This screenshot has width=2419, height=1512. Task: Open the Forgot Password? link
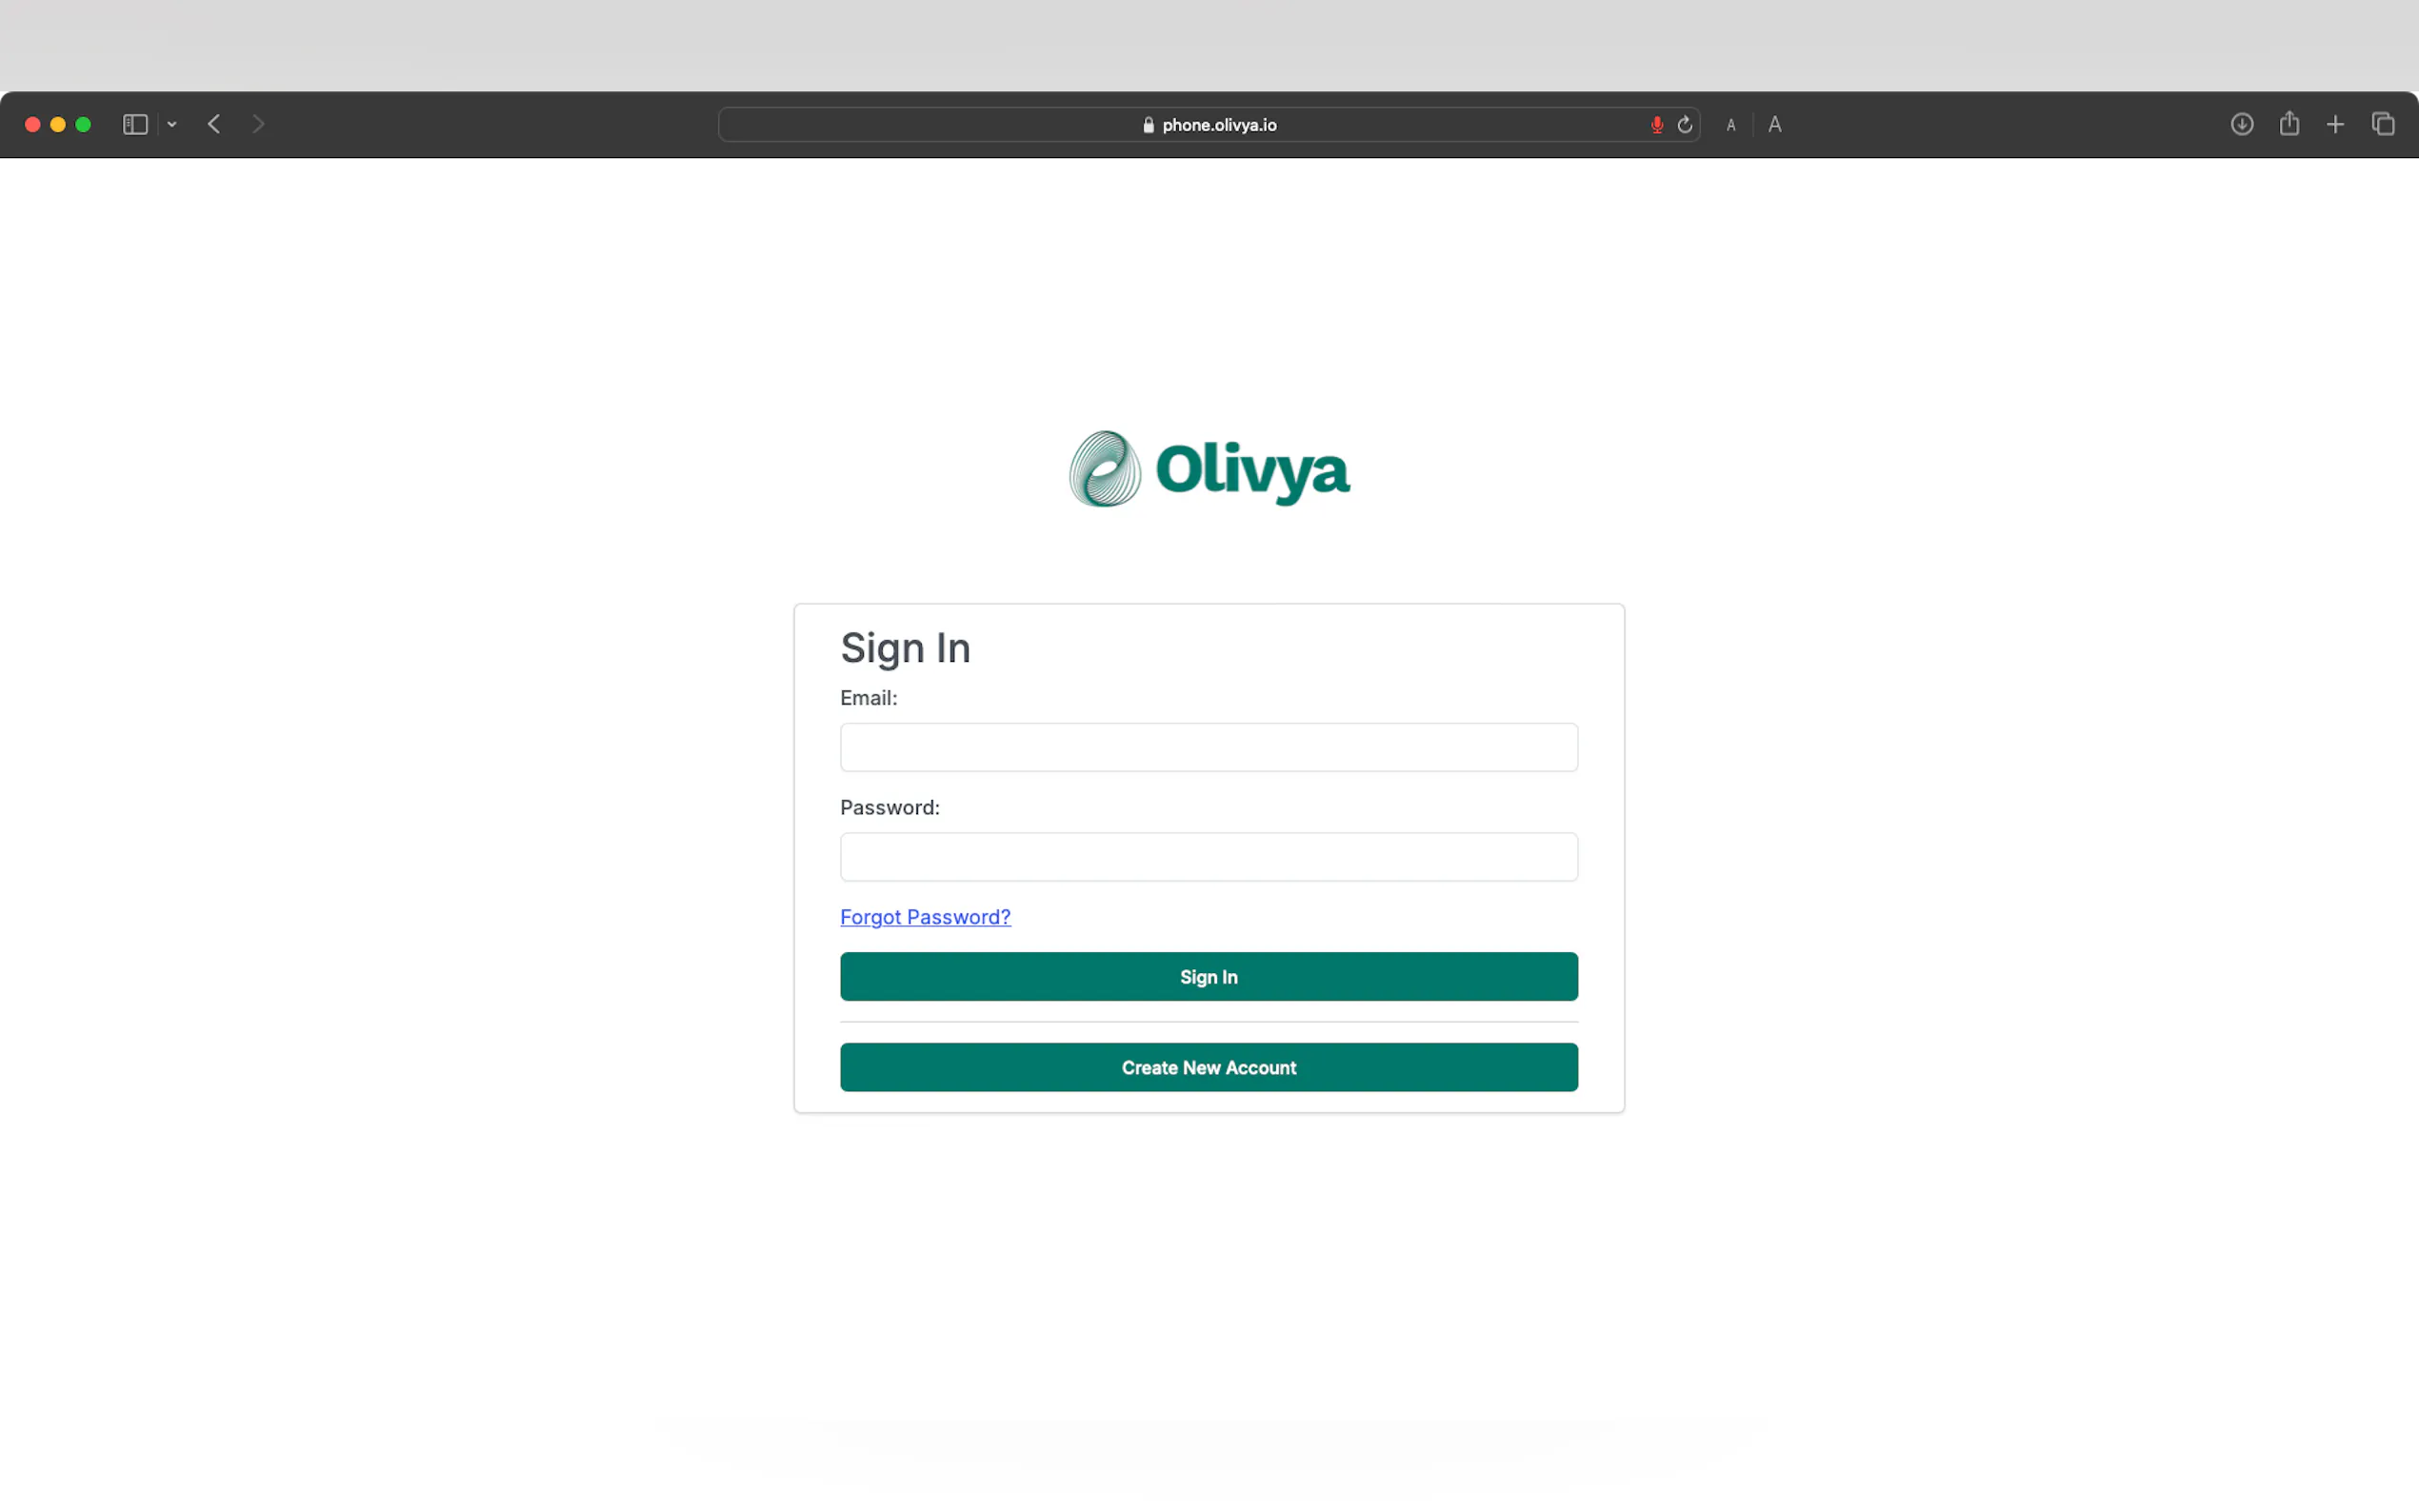click(x=925, y=917)
